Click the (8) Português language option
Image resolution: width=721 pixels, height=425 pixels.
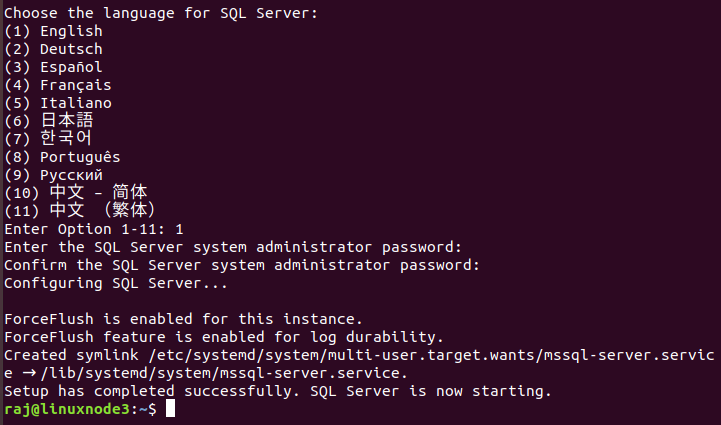tap(62, 157)
